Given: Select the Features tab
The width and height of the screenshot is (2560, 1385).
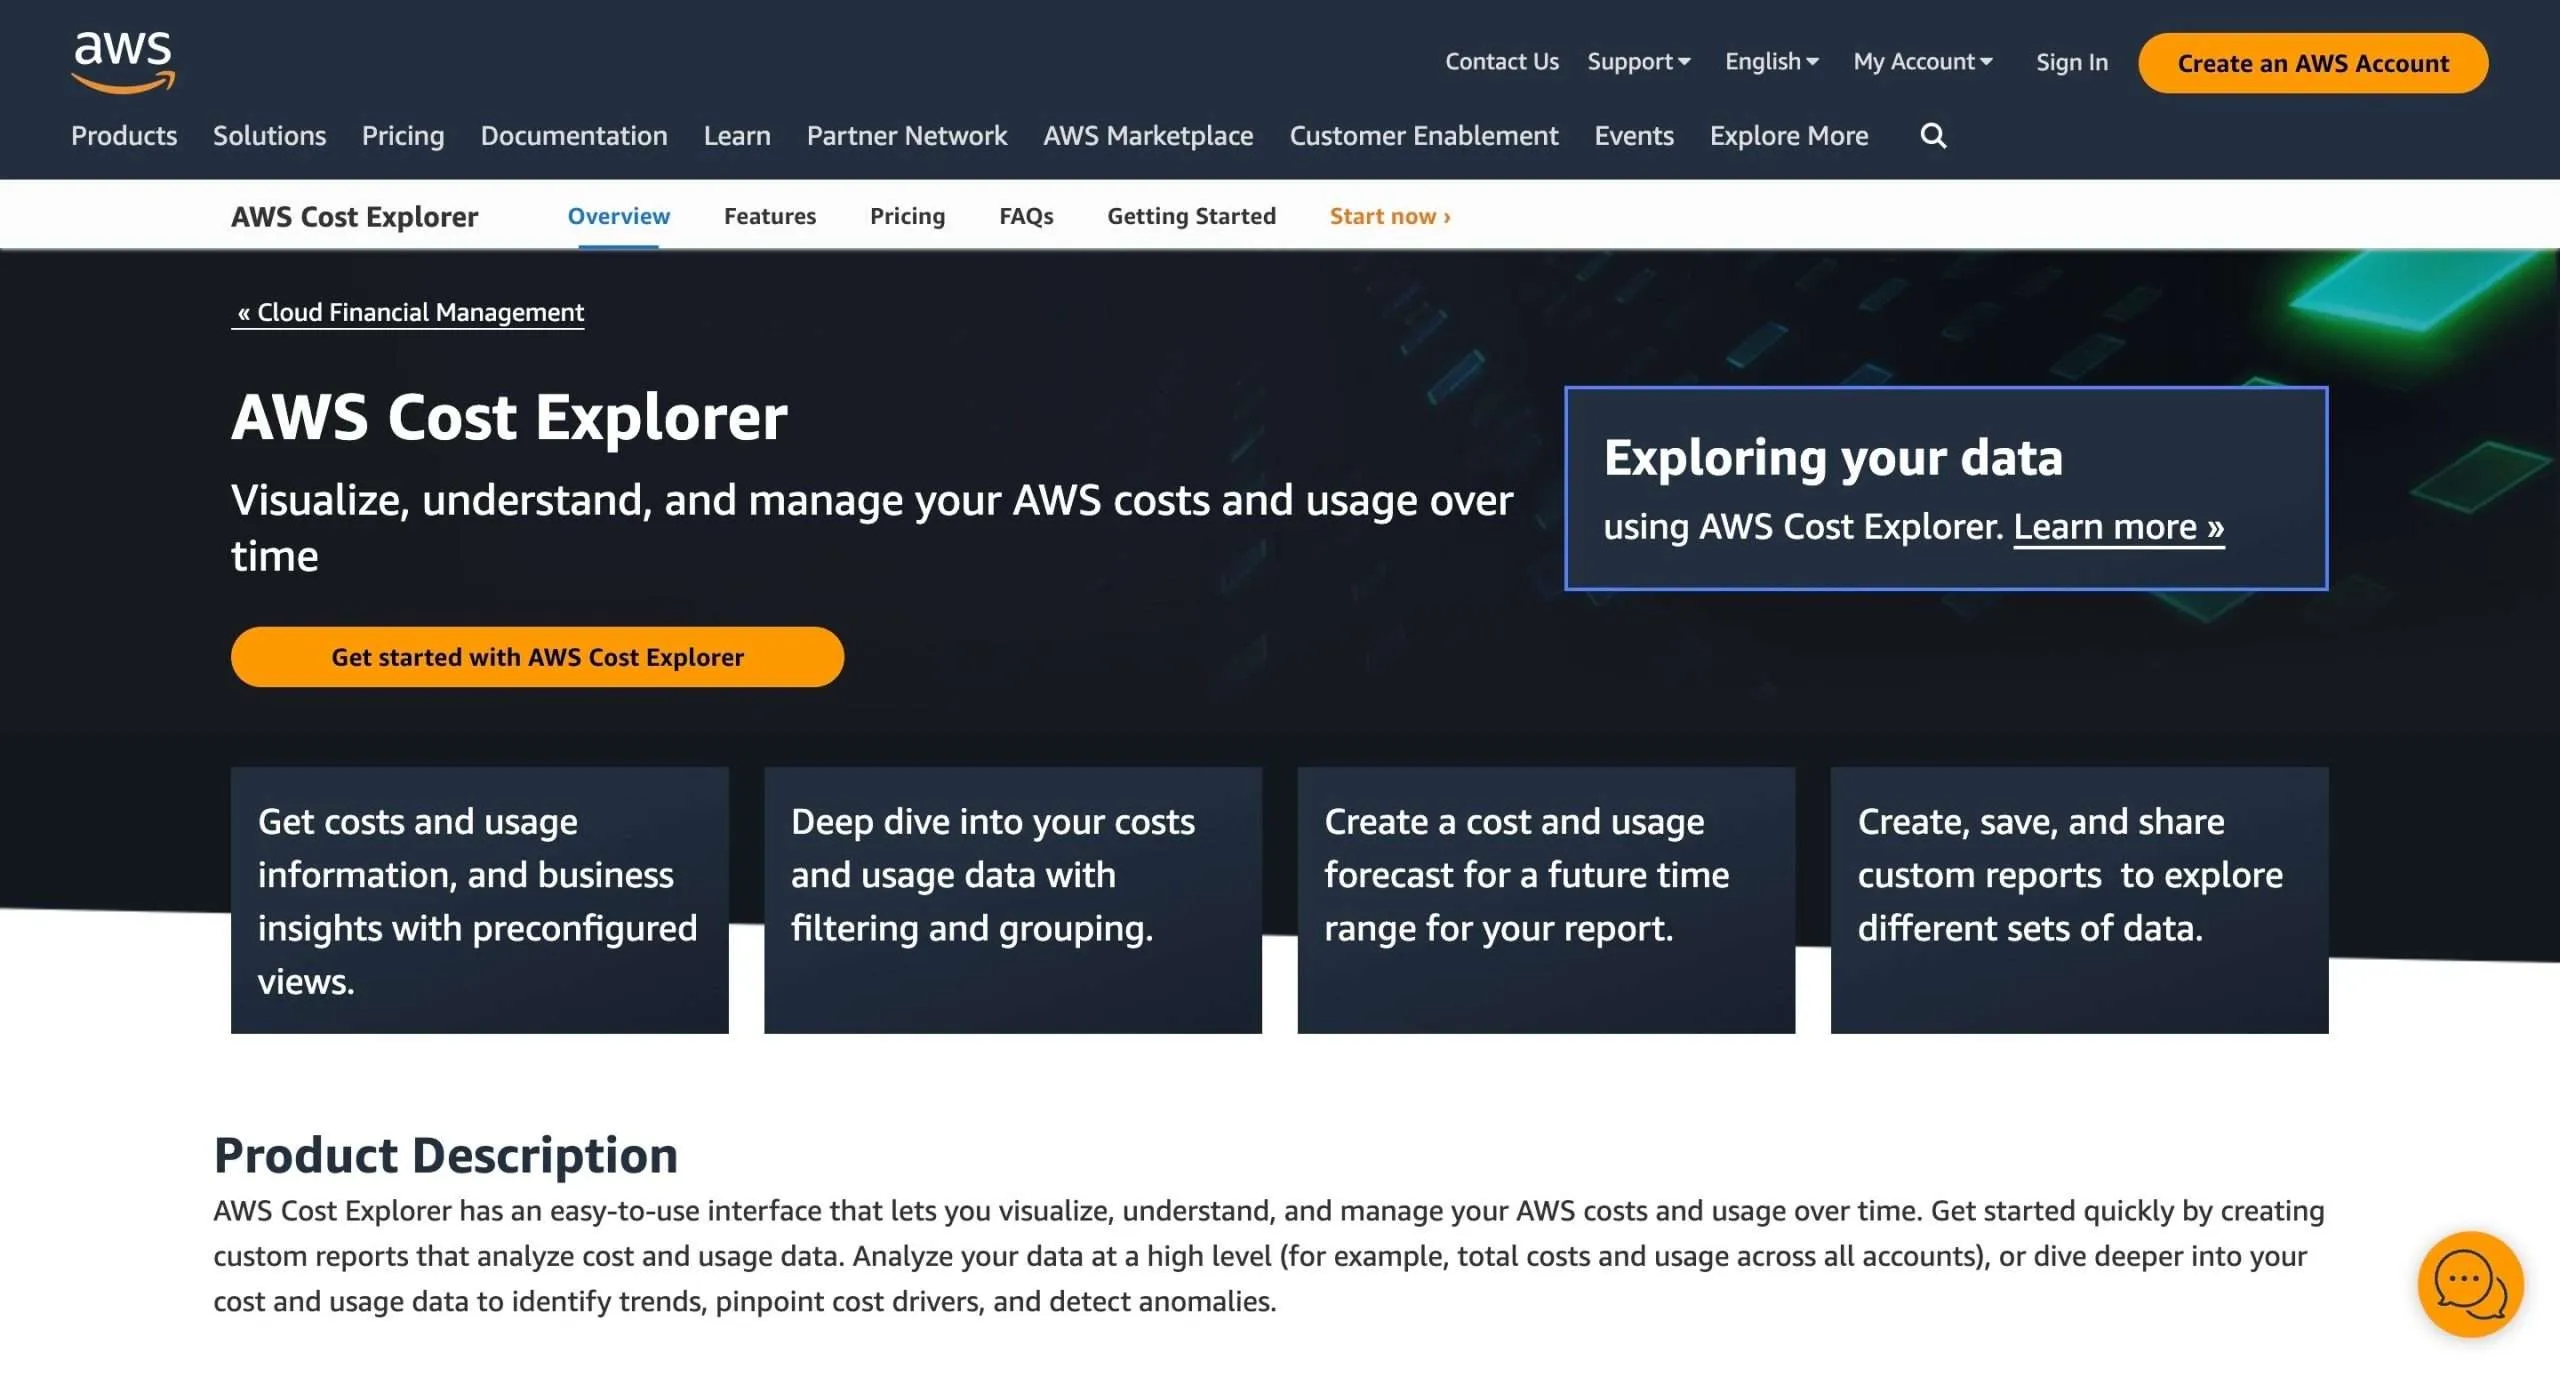Looking at the screenshot, I should pyautogui.click(x=770, y=216).
